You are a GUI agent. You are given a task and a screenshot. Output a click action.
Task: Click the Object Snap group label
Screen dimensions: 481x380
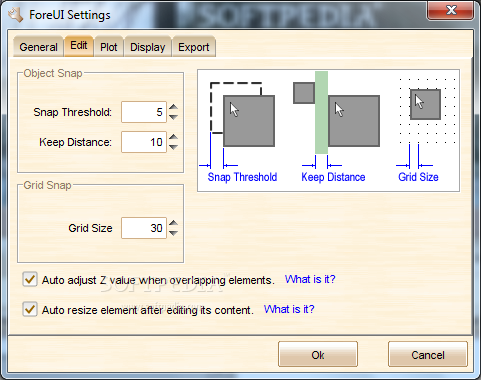point(53,73)
